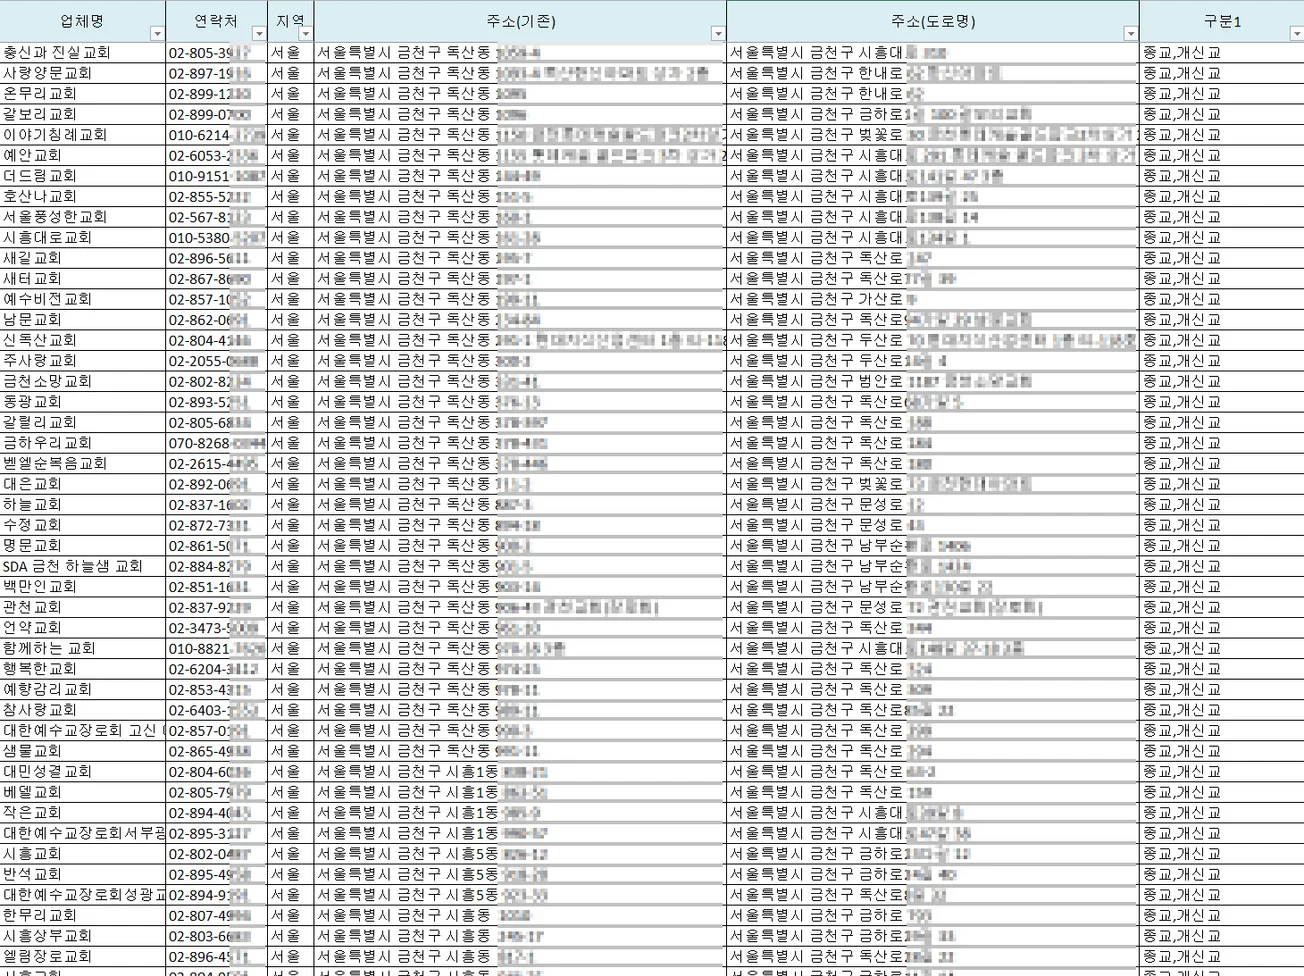The image size is (1304, 976).
Task: Select the 남문교회 cell
Action: pos(83,319)
